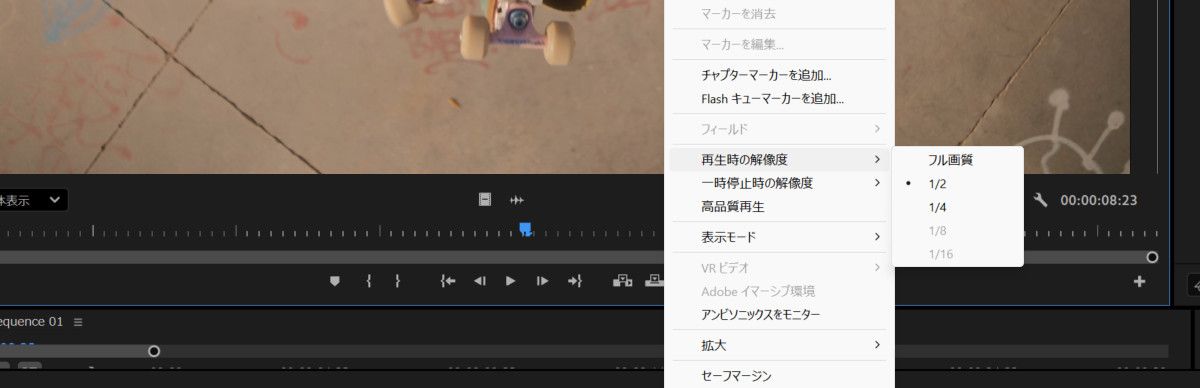
Task: Click the timecode 00:00:08:23
Action: (1099, 200)
